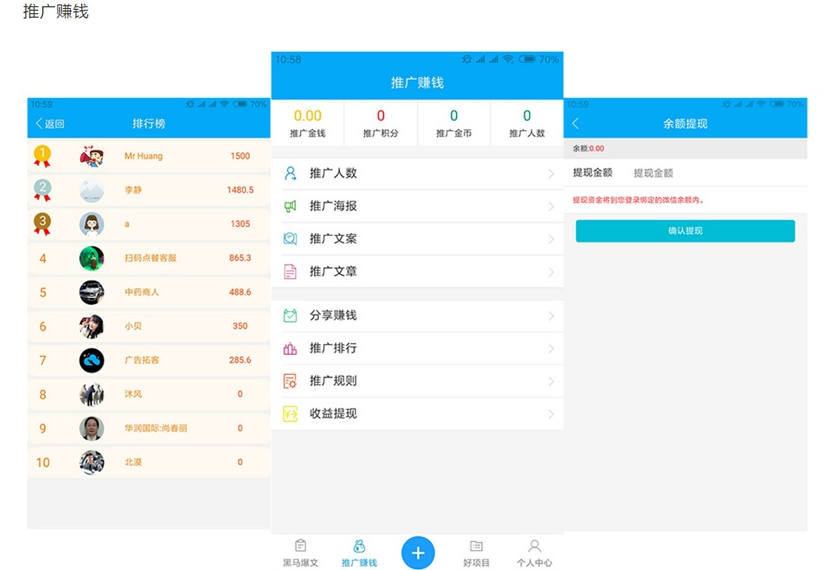Expand the 推广人数 row chevron

(x=551, y=174)
